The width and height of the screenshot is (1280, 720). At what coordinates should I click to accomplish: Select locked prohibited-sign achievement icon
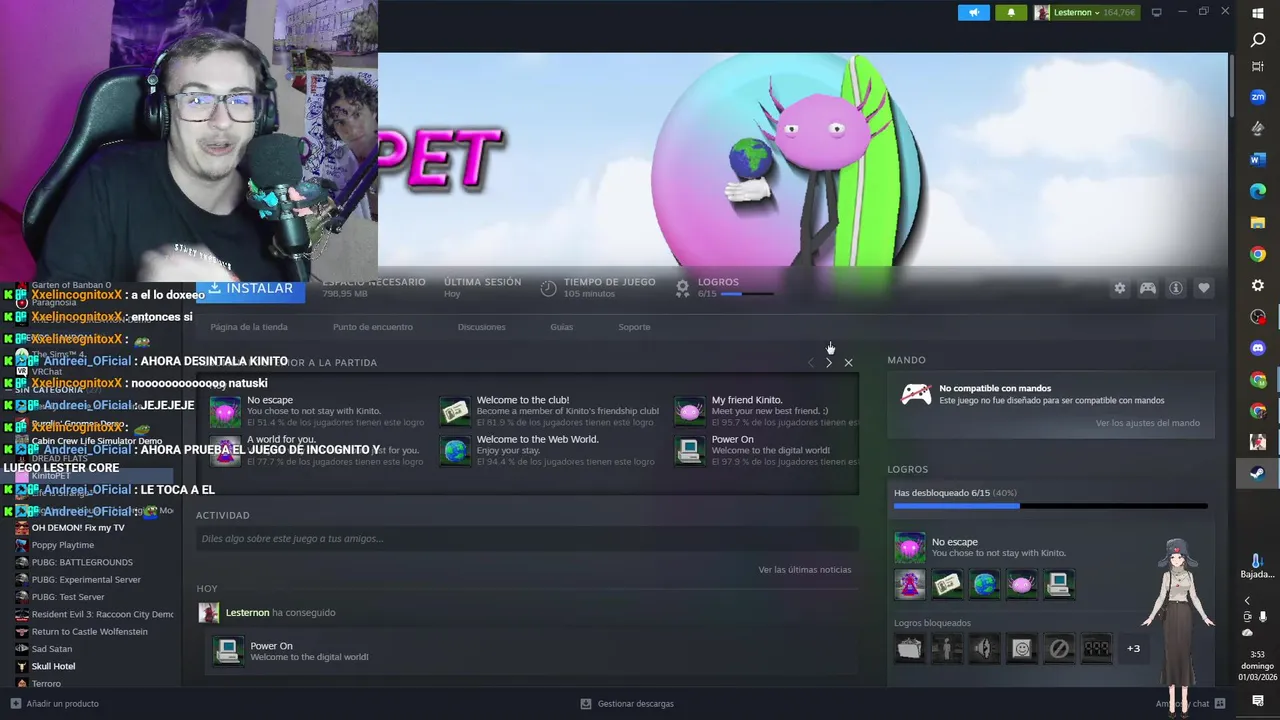click(x=1059, y=649)
